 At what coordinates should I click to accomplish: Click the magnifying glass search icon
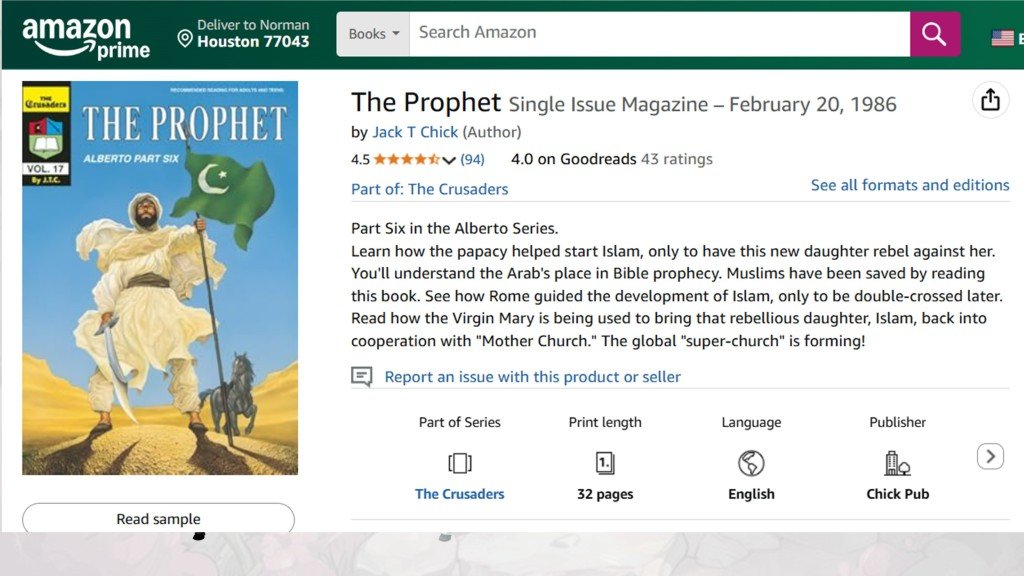[934, 33]
